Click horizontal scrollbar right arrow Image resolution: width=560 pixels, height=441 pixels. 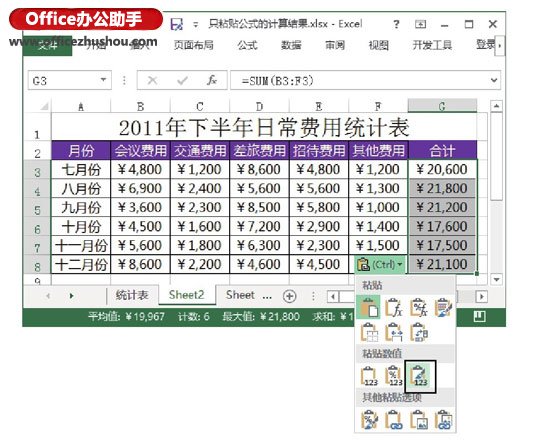481,296
